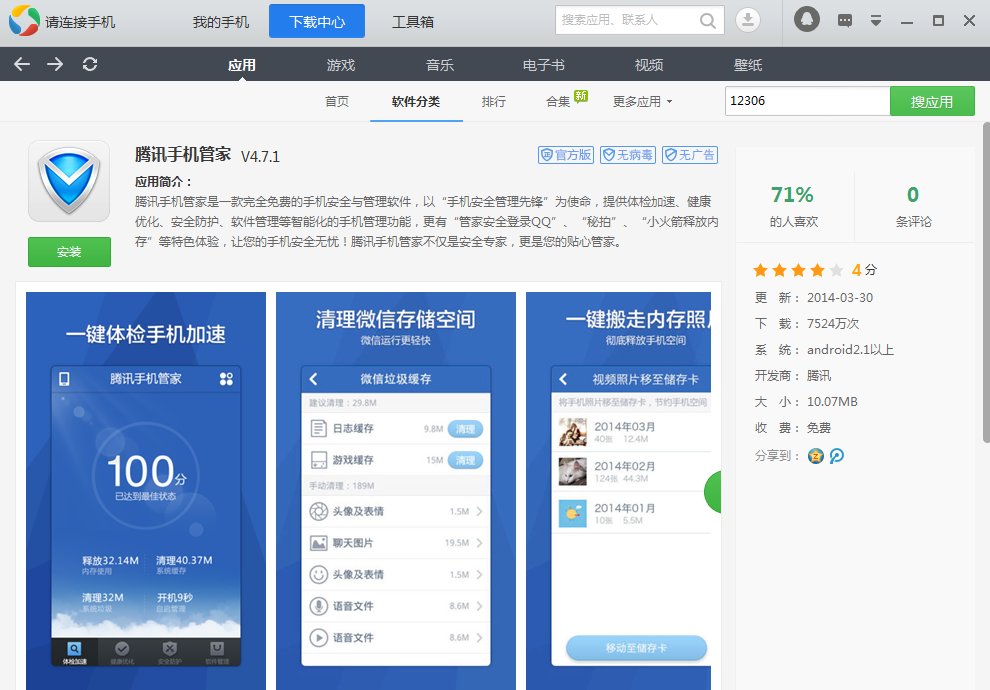The image size is (990, 690).
Task: Navigate forward using the right arrow icon
Action: pos(56,64)
